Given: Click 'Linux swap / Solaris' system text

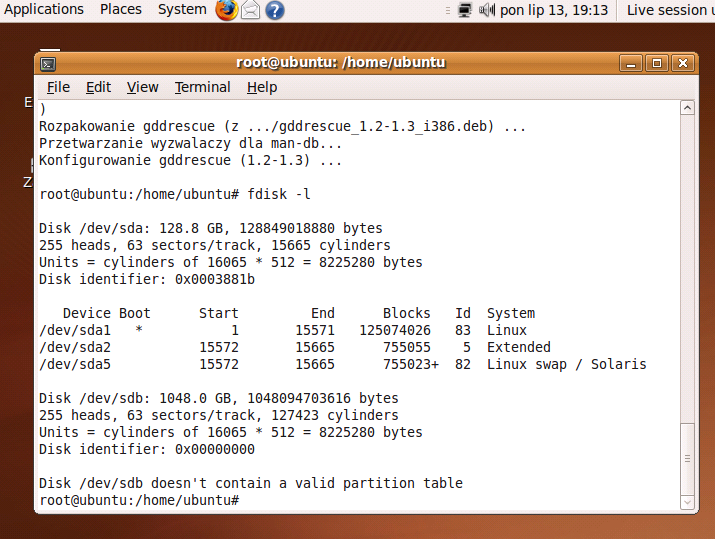Looking at the screenshot, I should (x=566, y=364).
